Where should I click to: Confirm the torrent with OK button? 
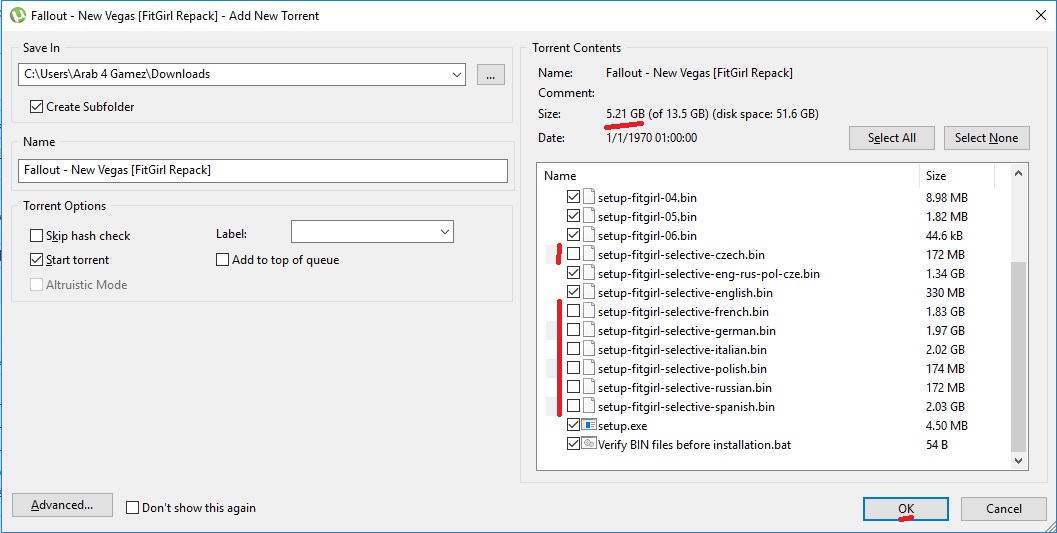905,509
